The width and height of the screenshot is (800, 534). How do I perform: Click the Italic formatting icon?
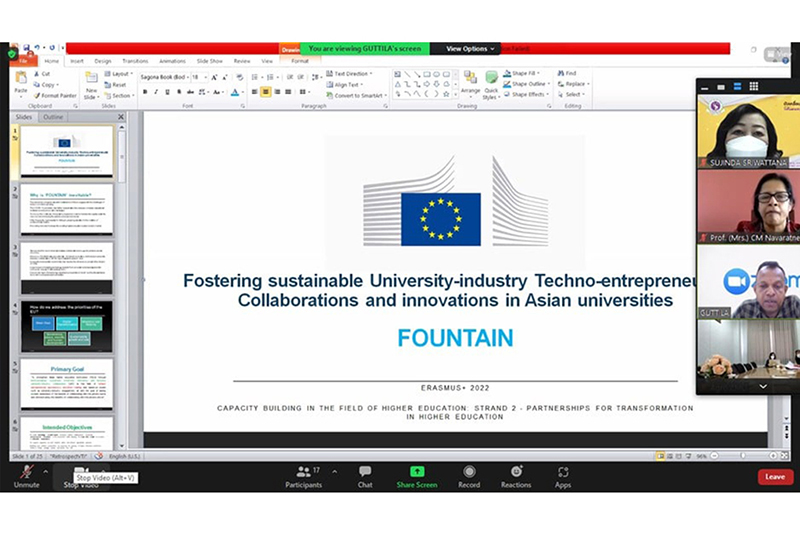(156, 92)
